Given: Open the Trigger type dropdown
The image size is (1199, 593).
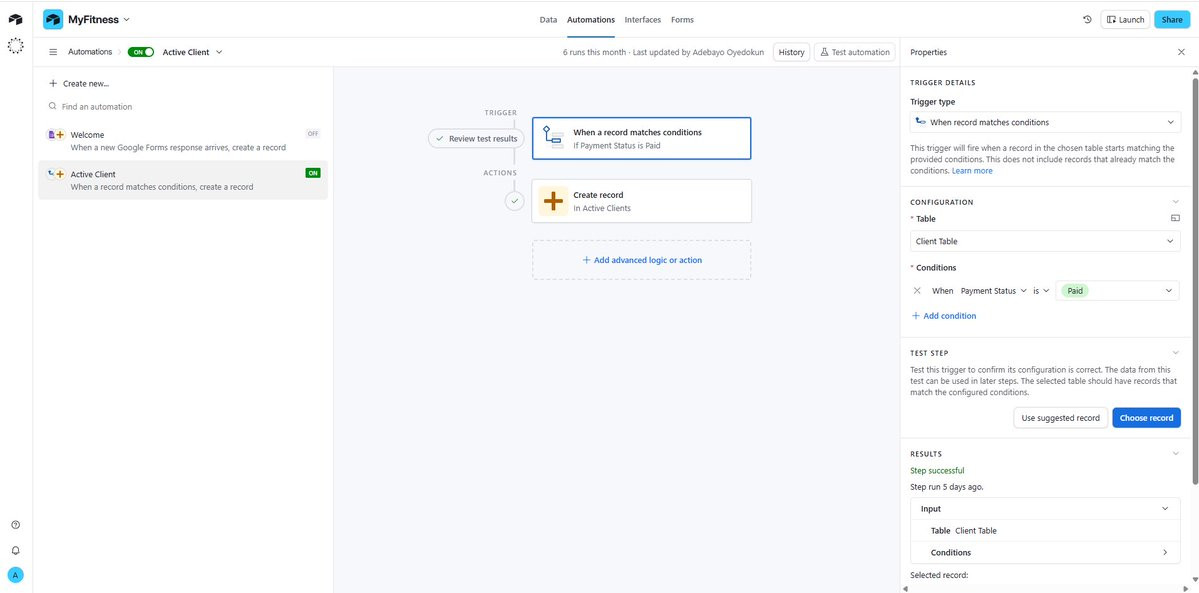Looking at the screenshot, I should [x=1045, y=122].
